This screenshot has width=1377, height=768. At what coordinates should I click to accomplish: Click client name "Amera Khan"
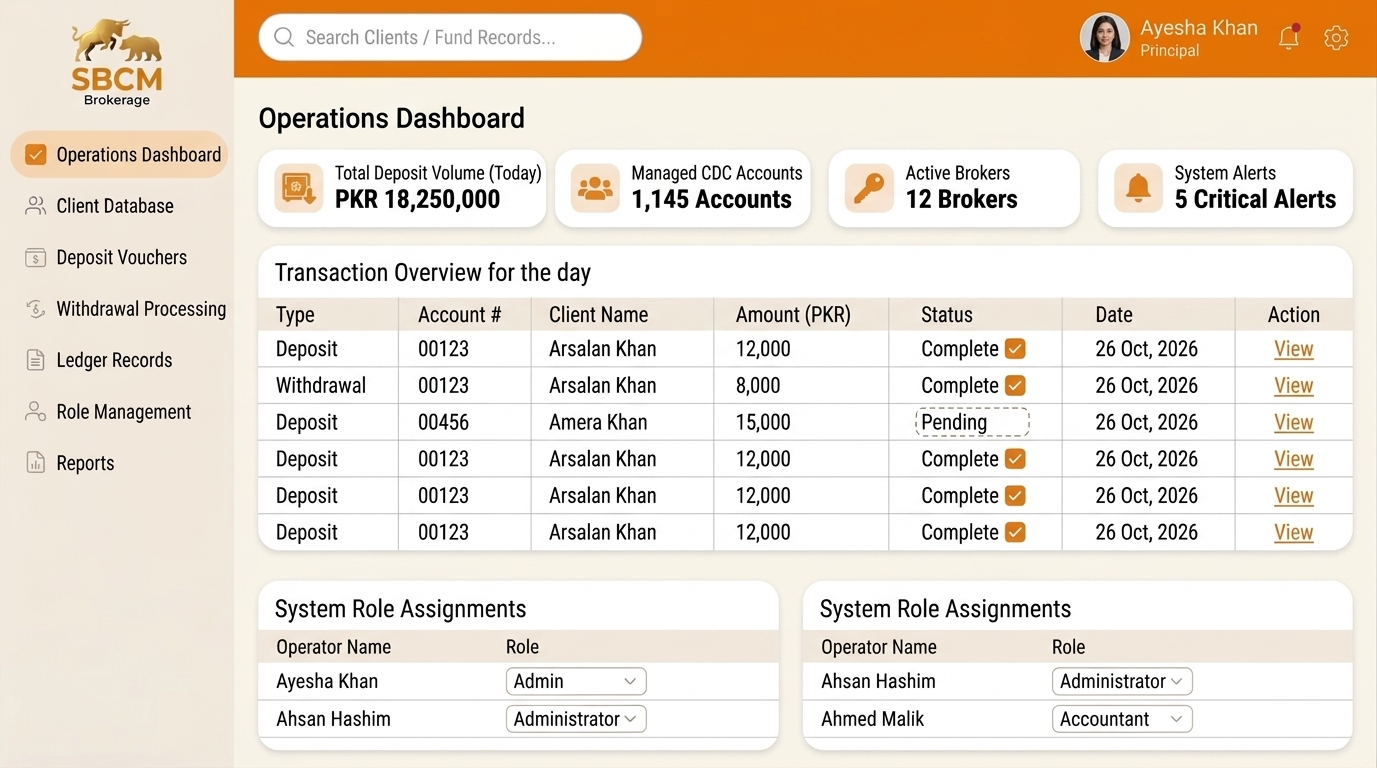[x=598, y=422]
